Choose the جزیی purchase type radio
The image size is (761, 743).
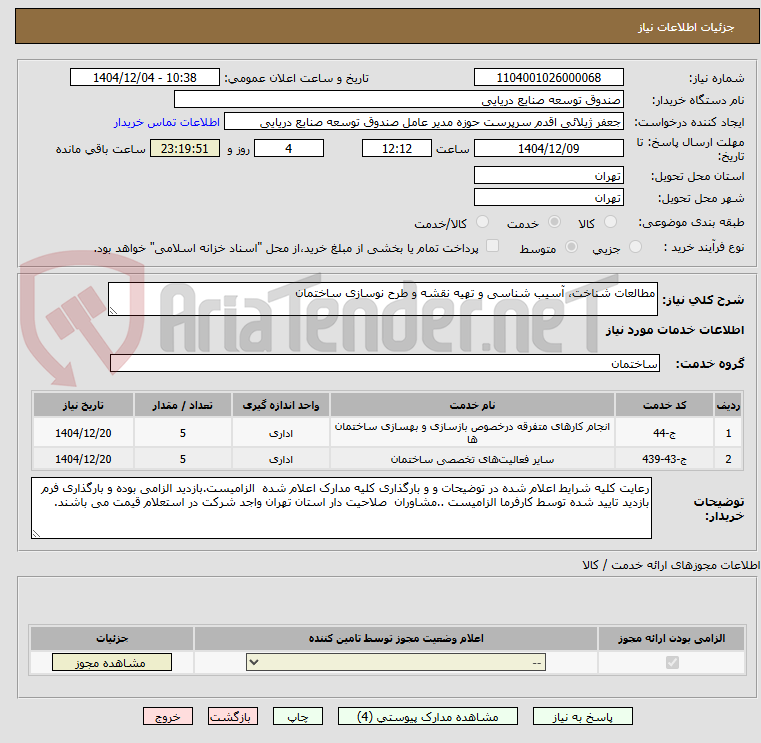coord(635,247)
